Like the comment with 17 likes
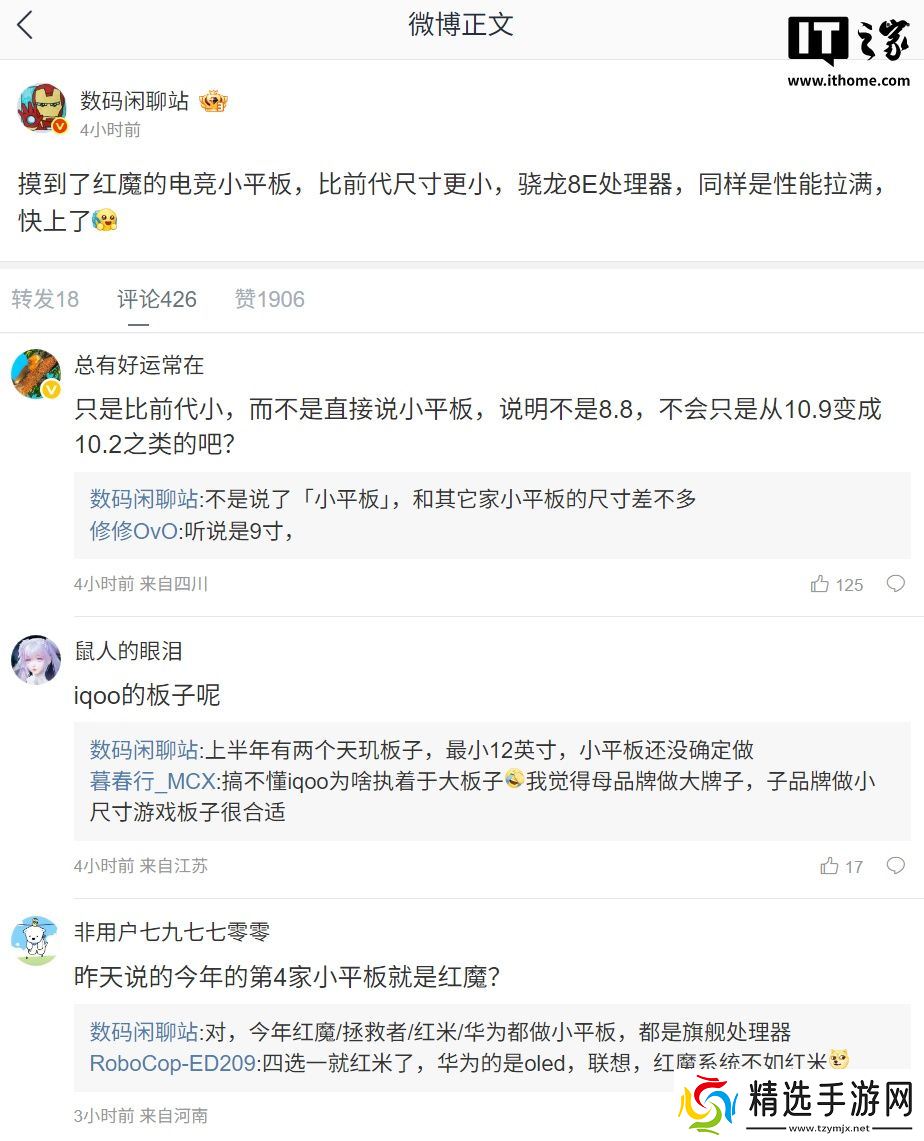Viewport: 924px width, 1141px height. [x=829, y=866]
